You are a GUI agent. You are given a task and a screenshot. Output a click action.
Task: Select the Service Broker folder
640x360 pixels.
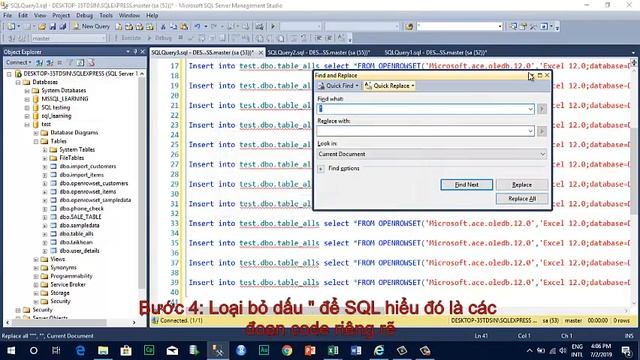tap(68, 284)
